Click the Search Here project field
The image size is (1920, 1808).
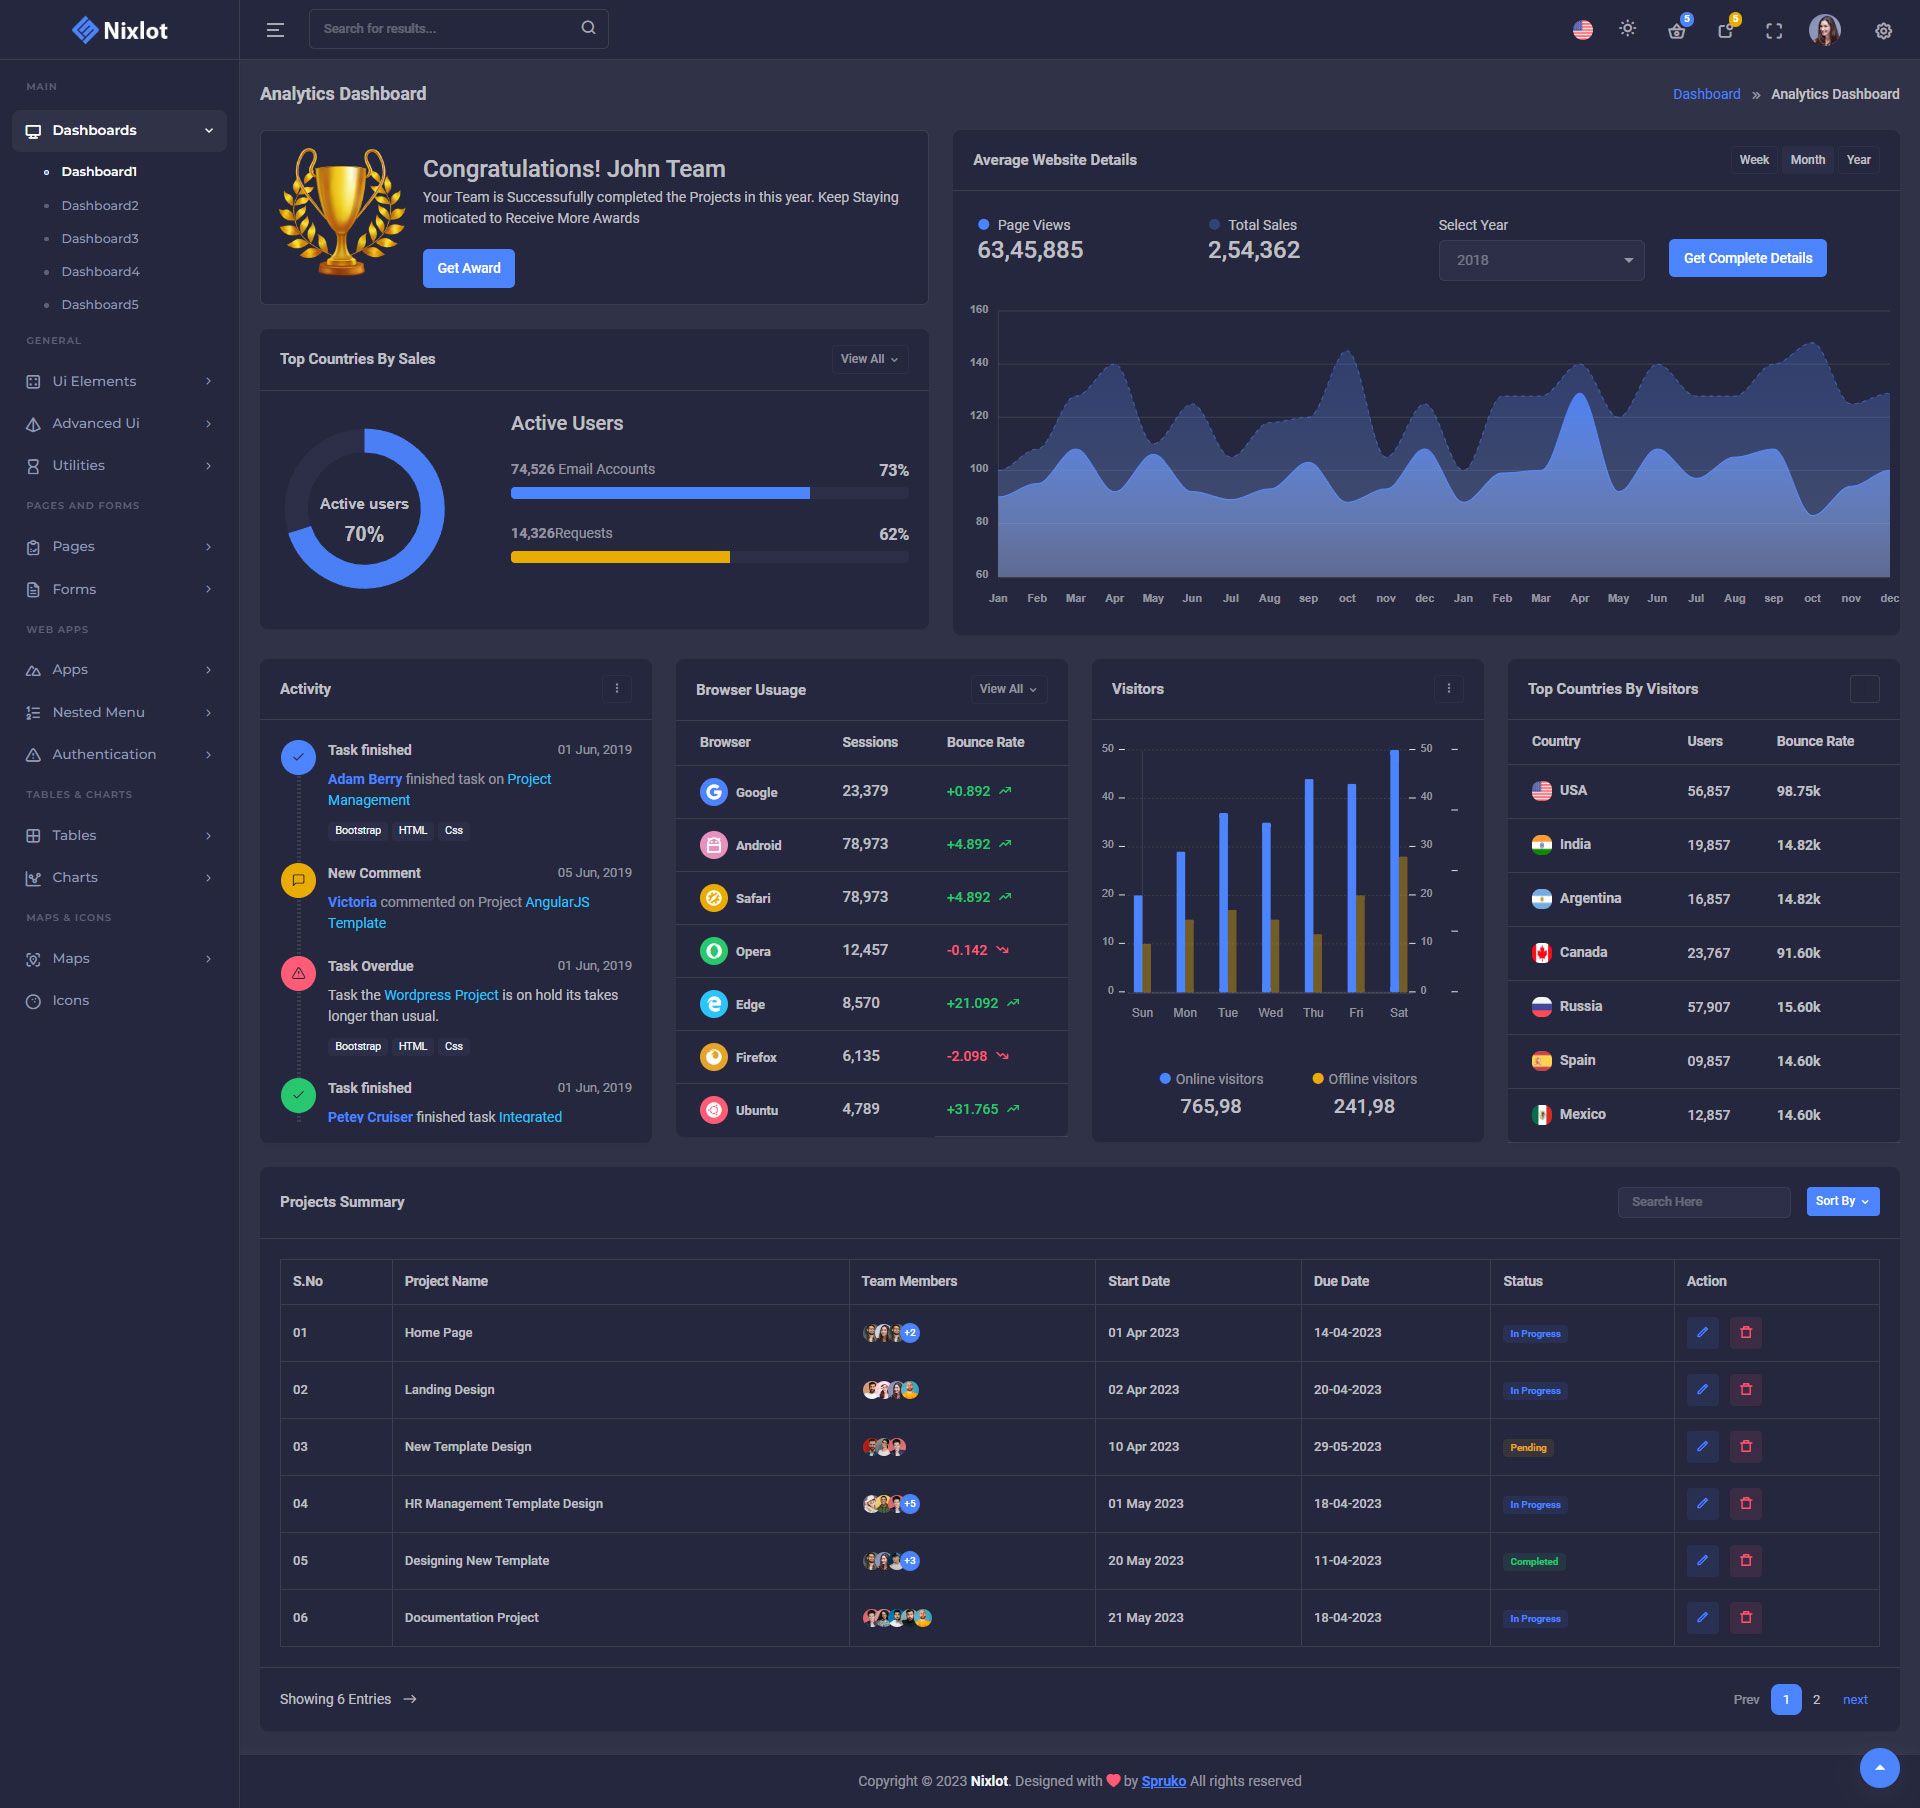pyautogui.click(x=1703, y=1202)
